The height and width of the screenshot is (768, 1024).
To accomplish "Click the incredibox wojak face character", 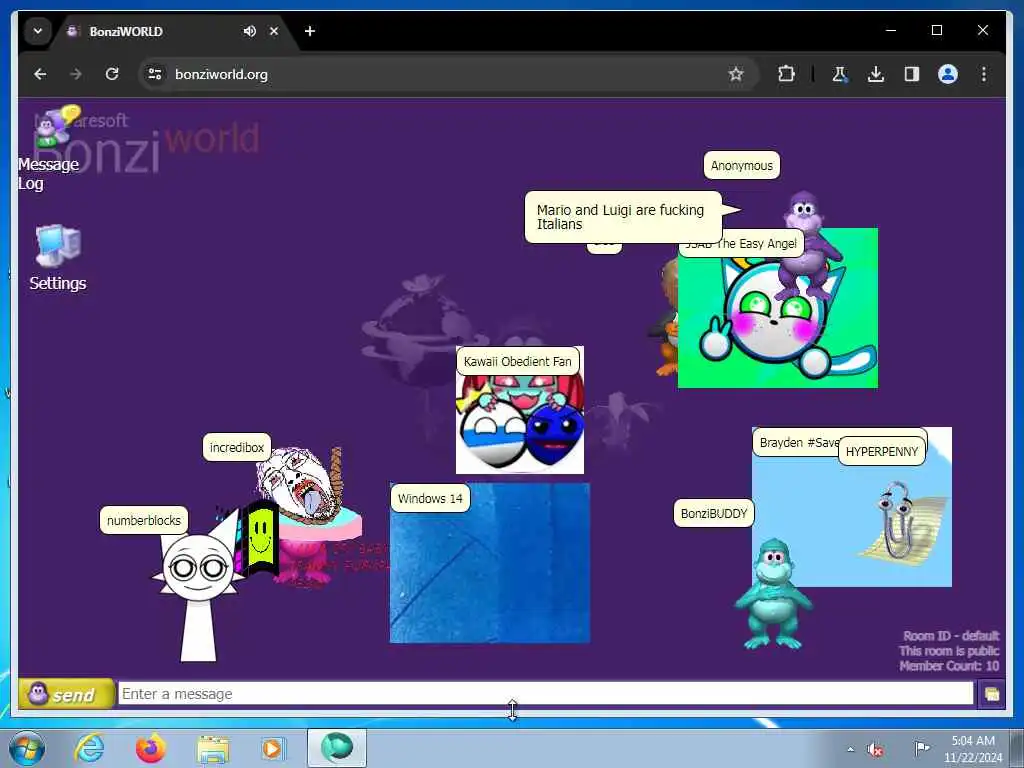I will tap(302, 485).
